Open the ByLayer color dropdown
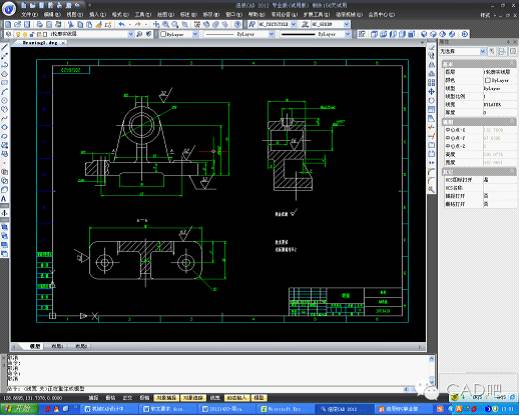This screenshot has height=416, width=520. [195, 34]
